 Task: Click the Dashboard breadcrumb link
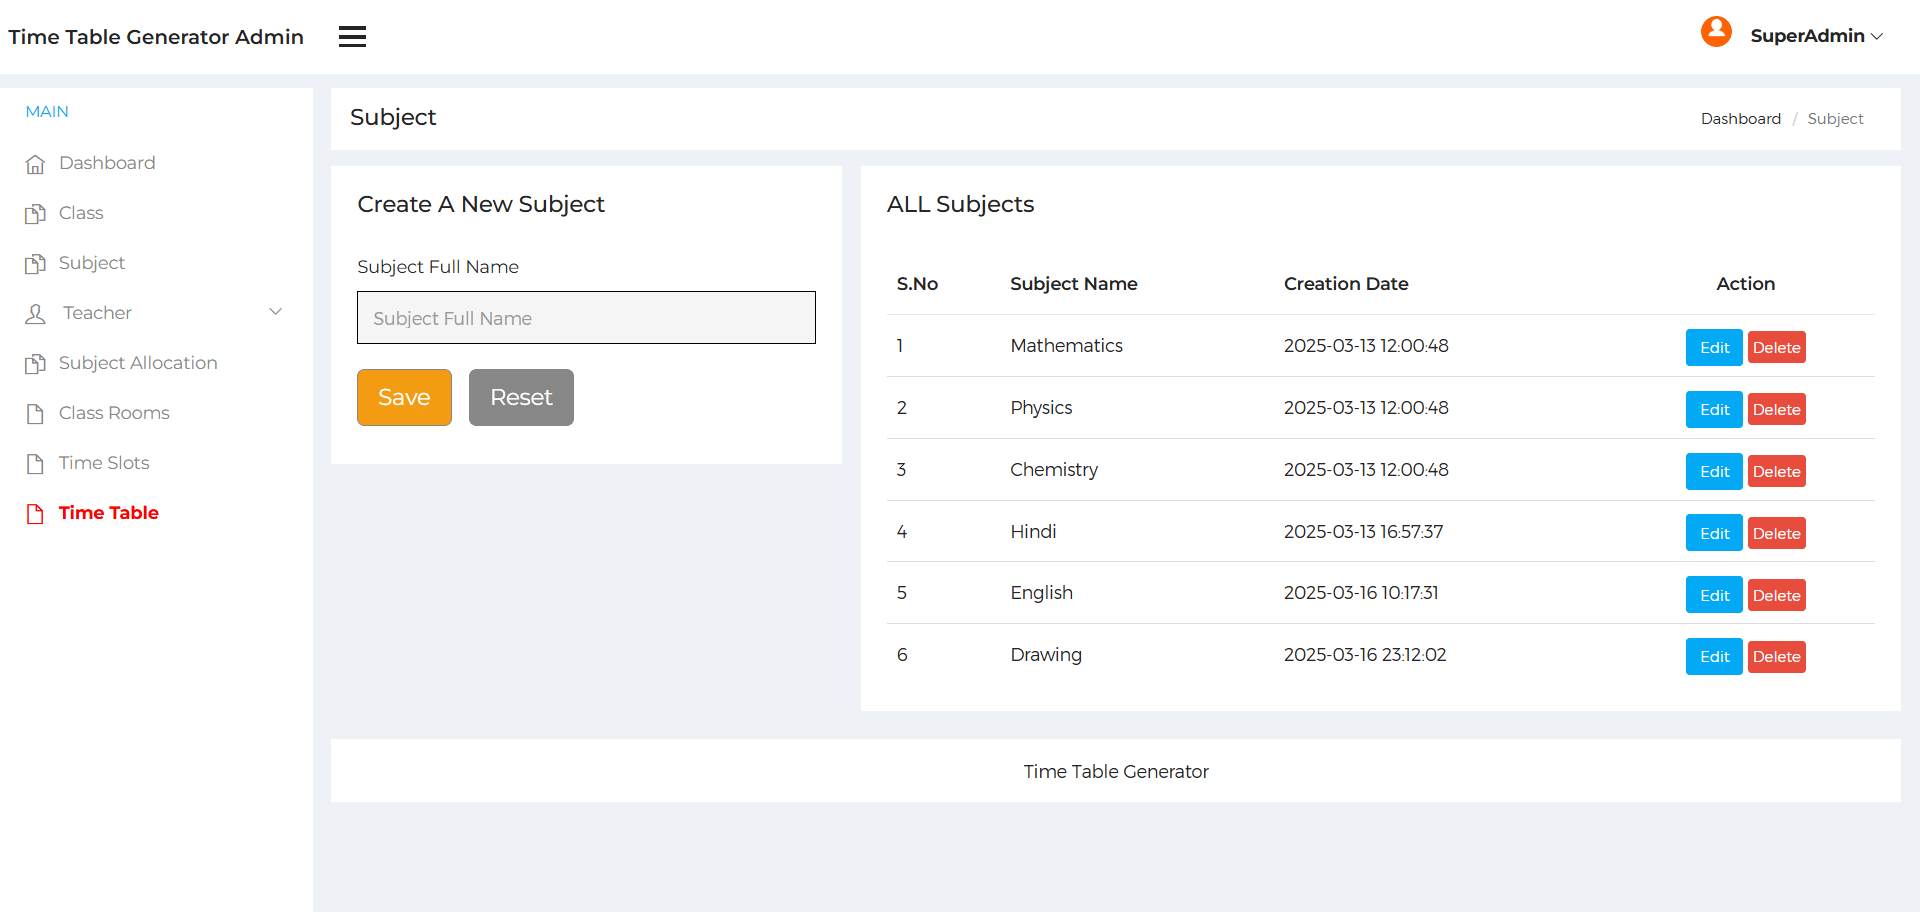tap(1741, 118)
